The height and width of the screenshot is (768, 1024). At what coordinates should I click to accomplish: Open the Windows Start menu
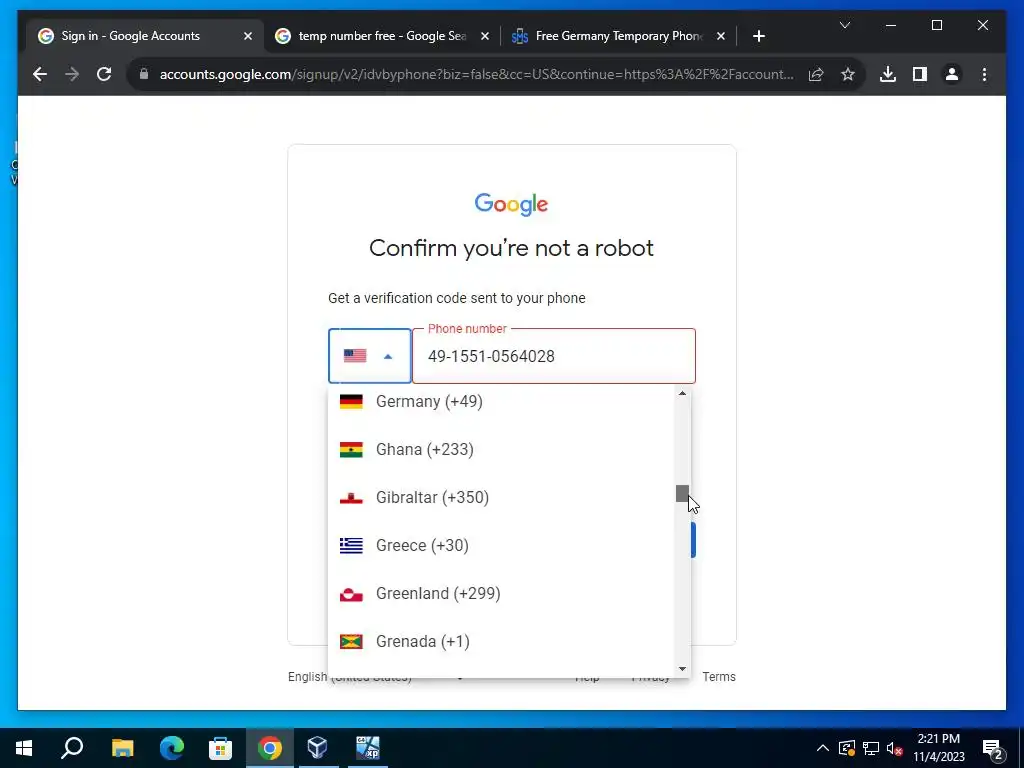(24, 748)
